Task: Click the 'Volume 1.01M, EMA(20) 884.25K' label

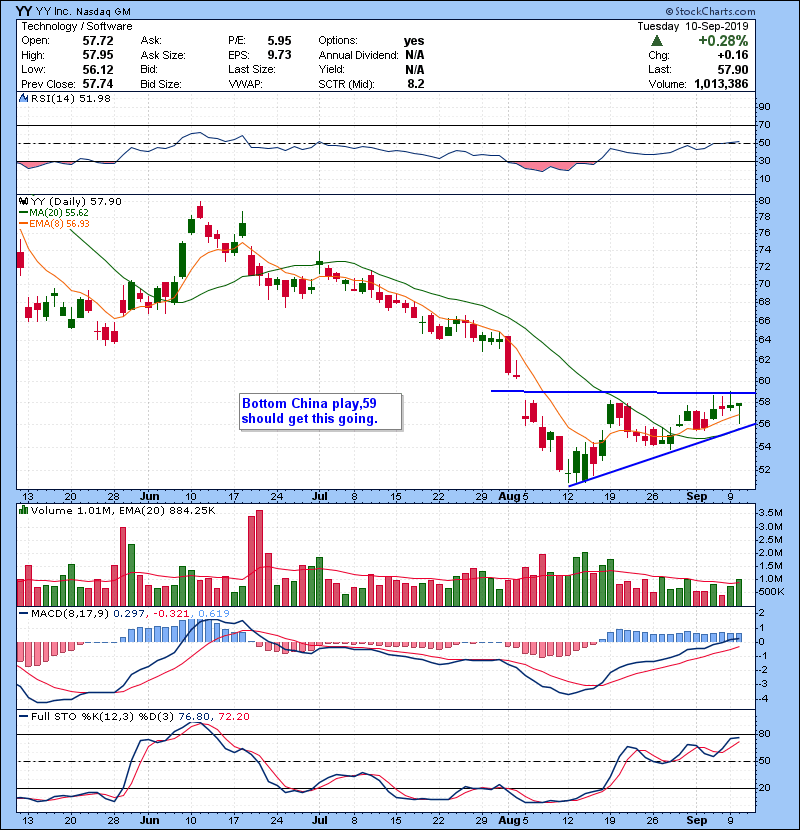Action: [x=123, y=510]
